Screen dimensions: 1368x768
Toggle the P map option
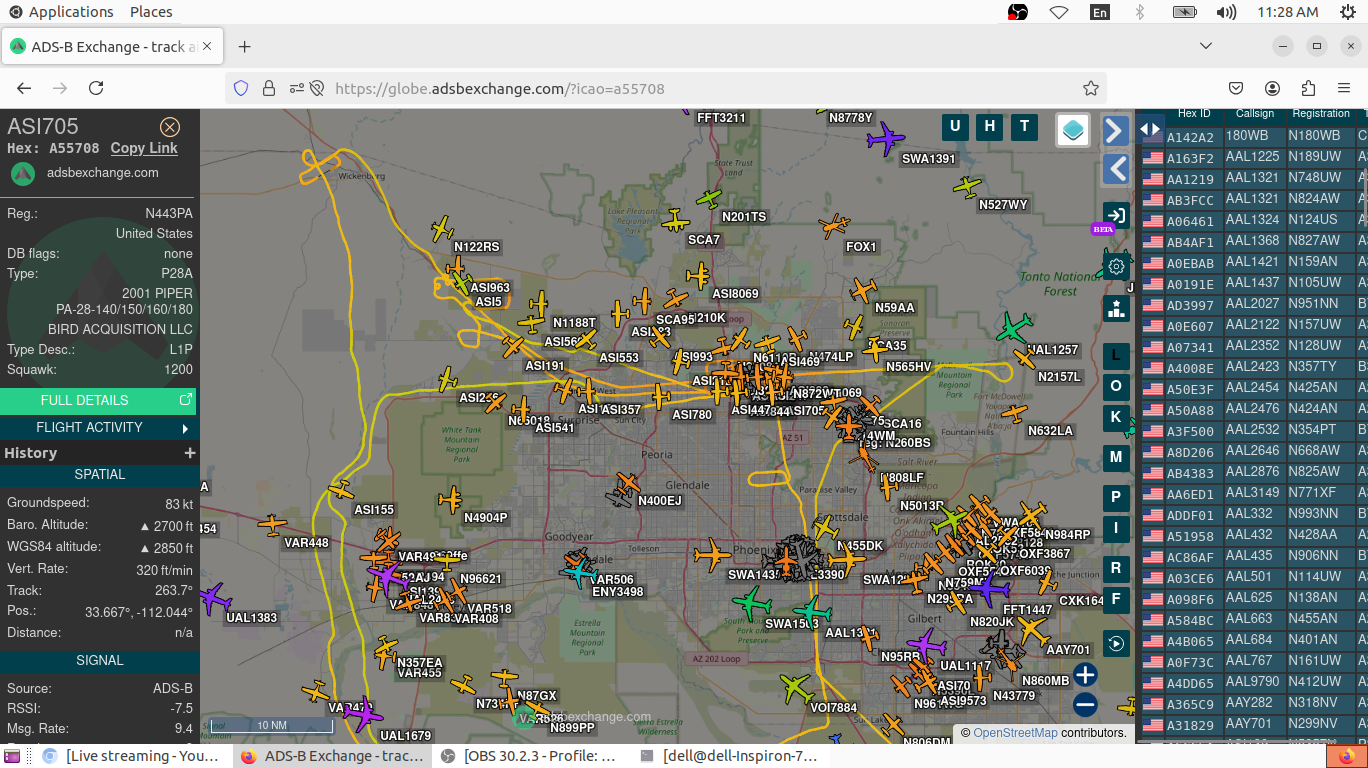1116,497
